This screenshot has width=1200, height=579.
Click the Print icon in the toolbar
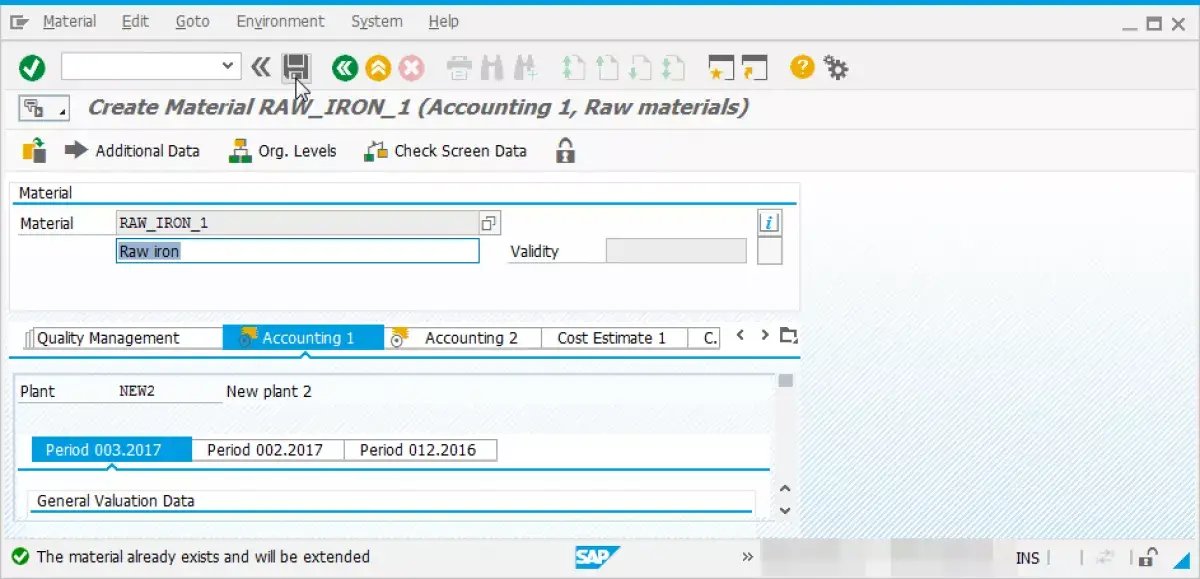(x=459, y=68)
